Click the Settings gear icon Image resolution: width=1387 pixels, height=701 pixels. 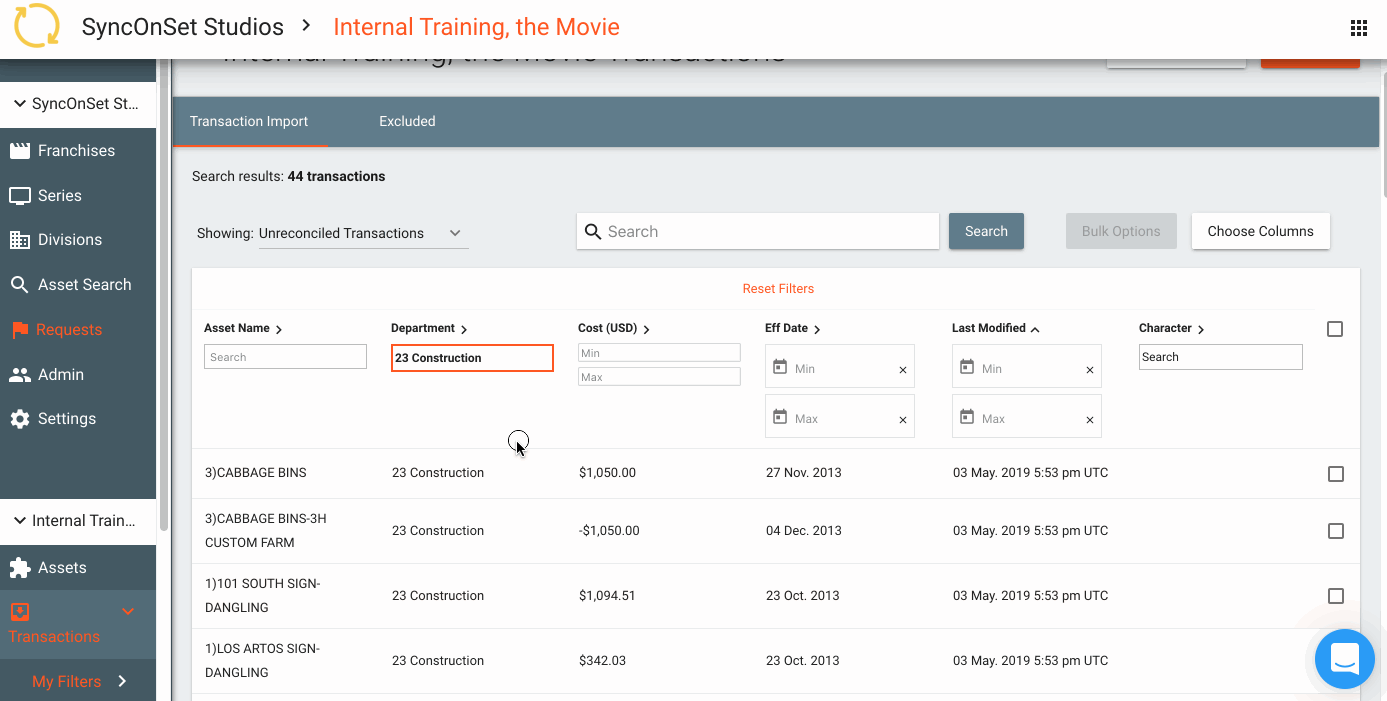(x=20, y=419)
